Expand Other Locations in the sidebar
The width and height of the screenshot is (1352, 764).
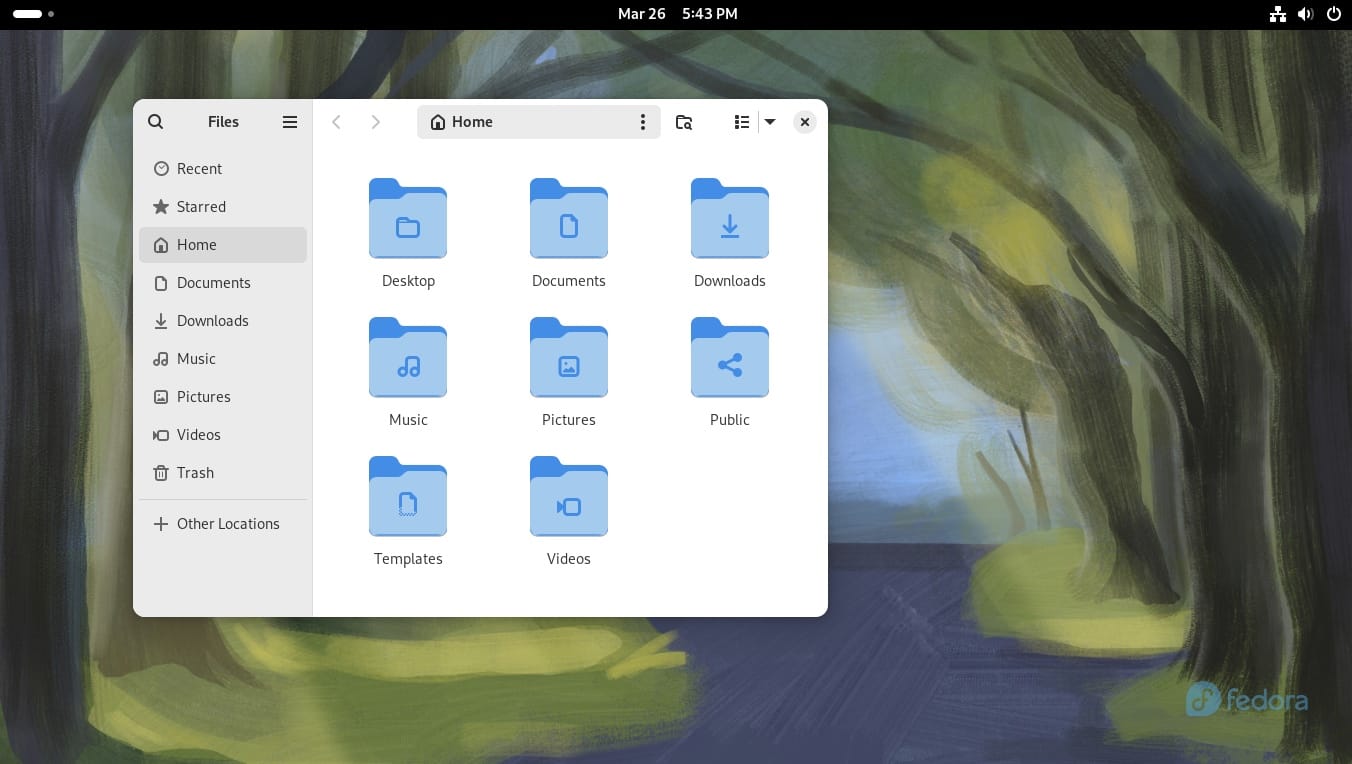[x=228, y=523]
